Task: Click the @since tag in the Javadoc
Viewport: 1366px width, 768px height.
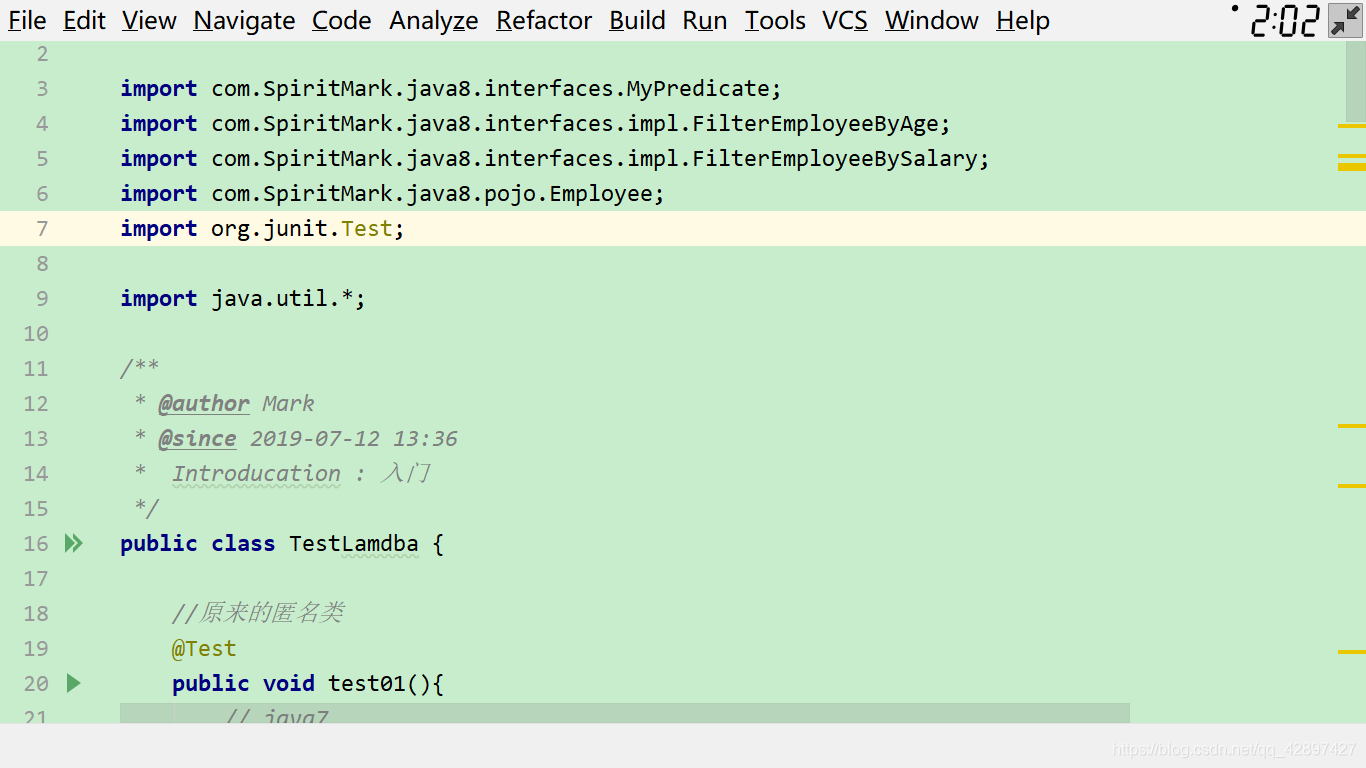Action: click(x=198, y=438)
